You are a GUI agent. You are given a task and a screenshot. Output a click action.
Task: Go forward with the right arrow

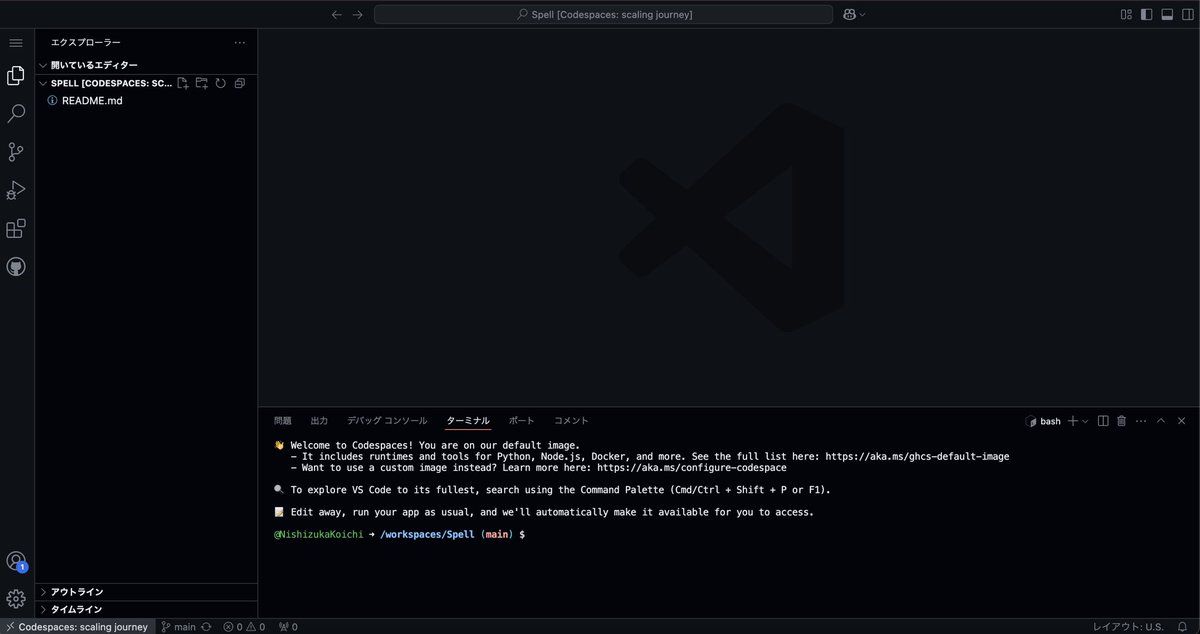(x=358, y=14)
